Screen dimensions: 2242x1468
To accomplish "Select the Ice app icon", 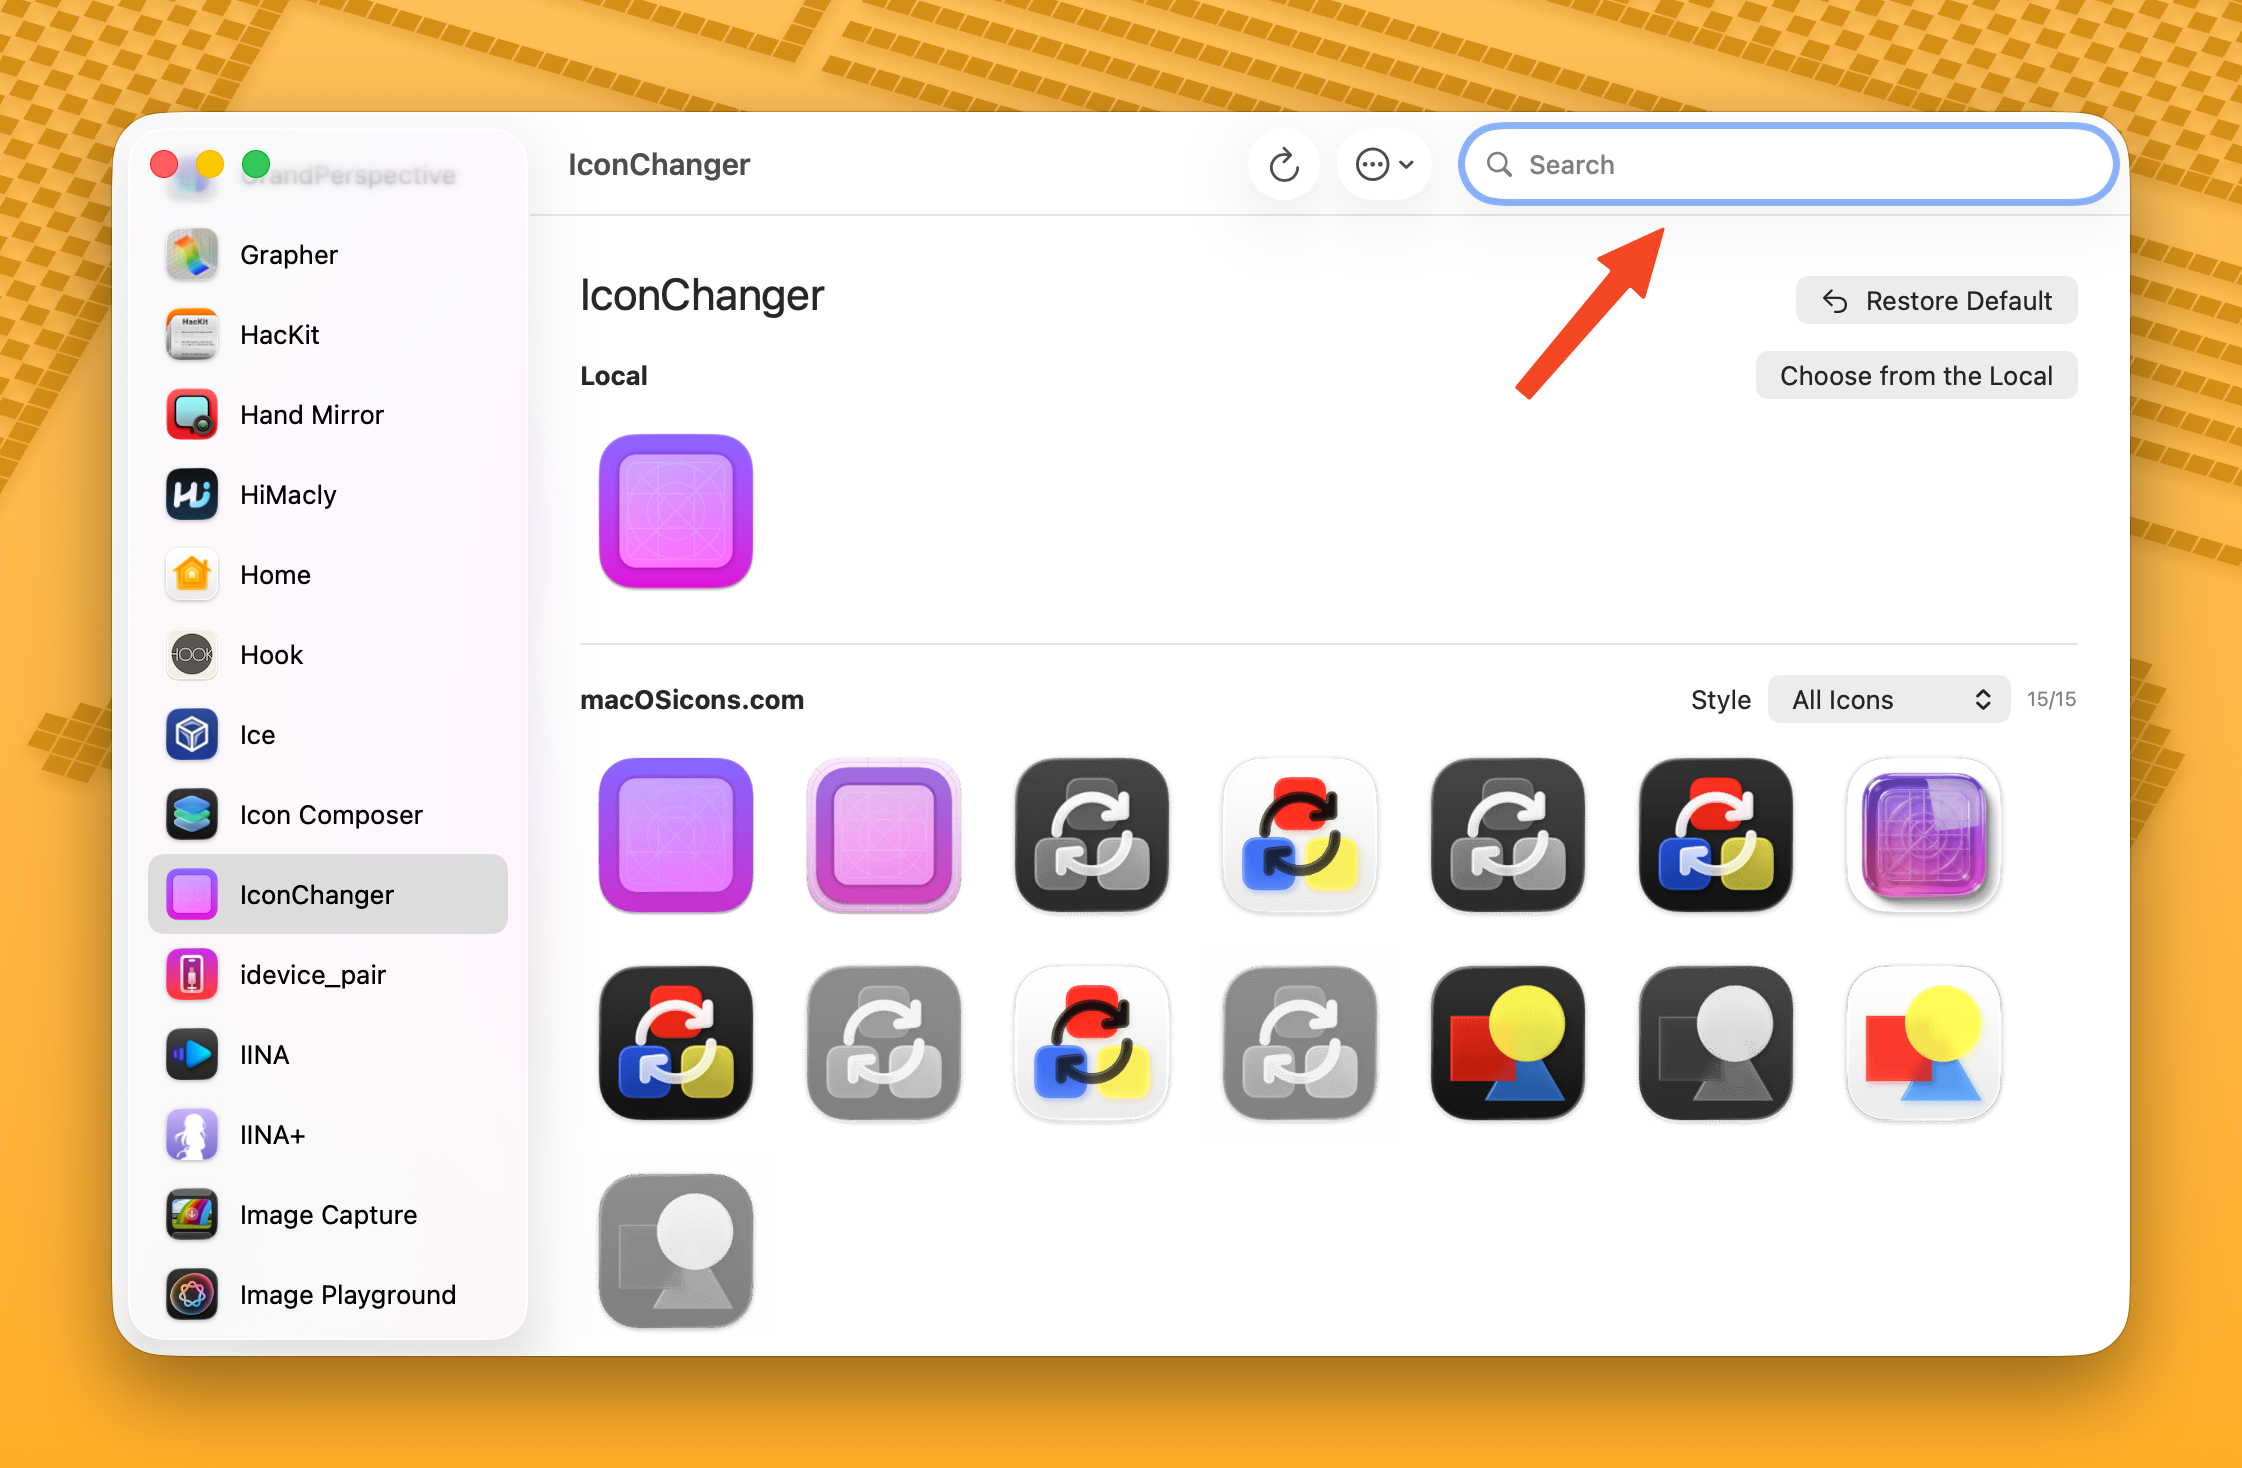I will [257, 734].
